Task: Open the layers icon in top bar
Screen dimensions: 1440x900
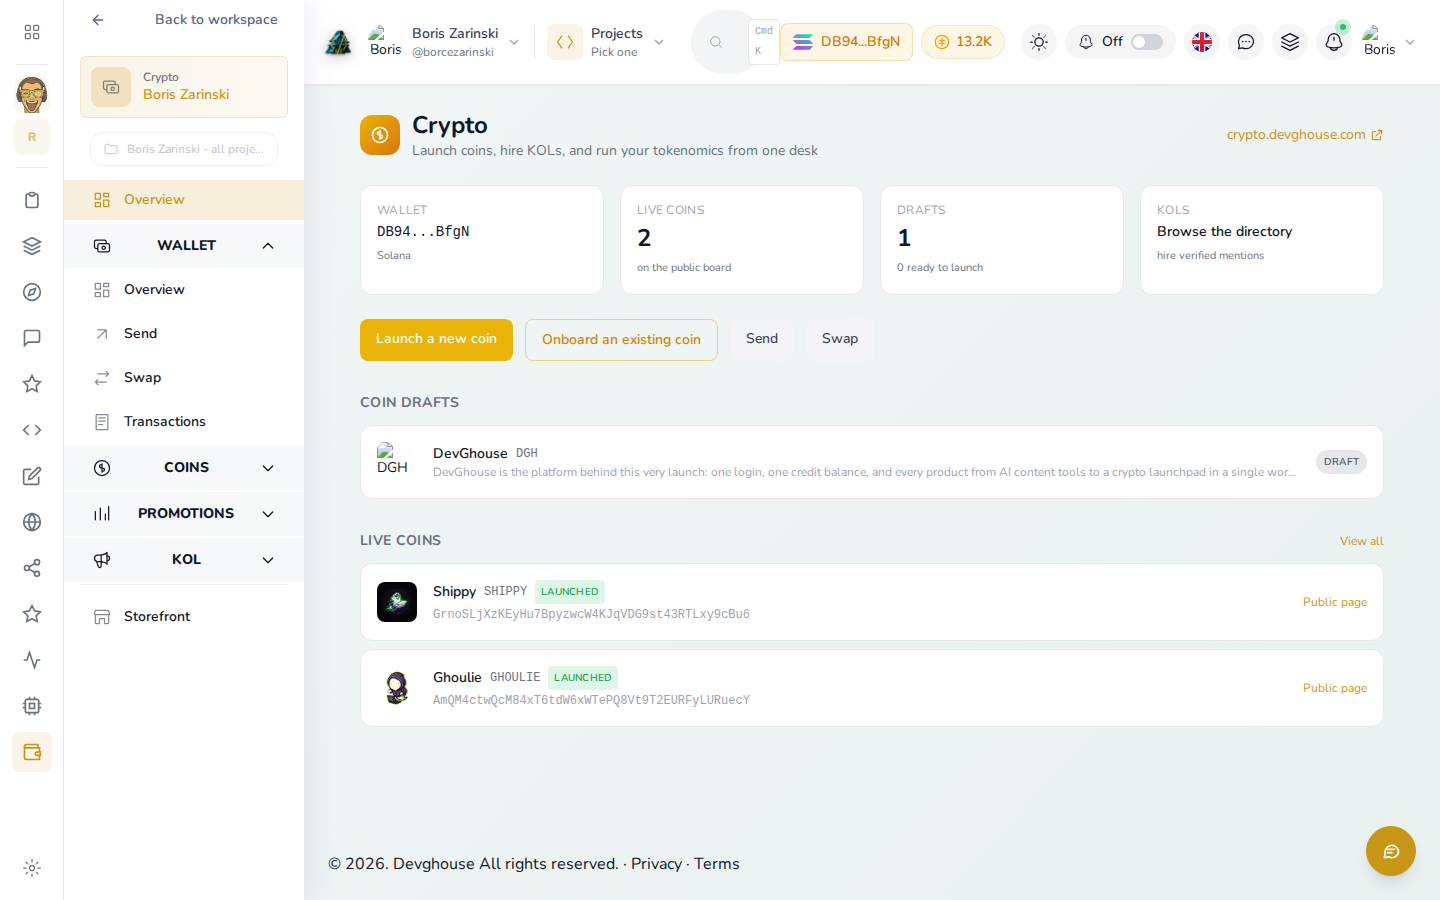Action: [1290, 42]
